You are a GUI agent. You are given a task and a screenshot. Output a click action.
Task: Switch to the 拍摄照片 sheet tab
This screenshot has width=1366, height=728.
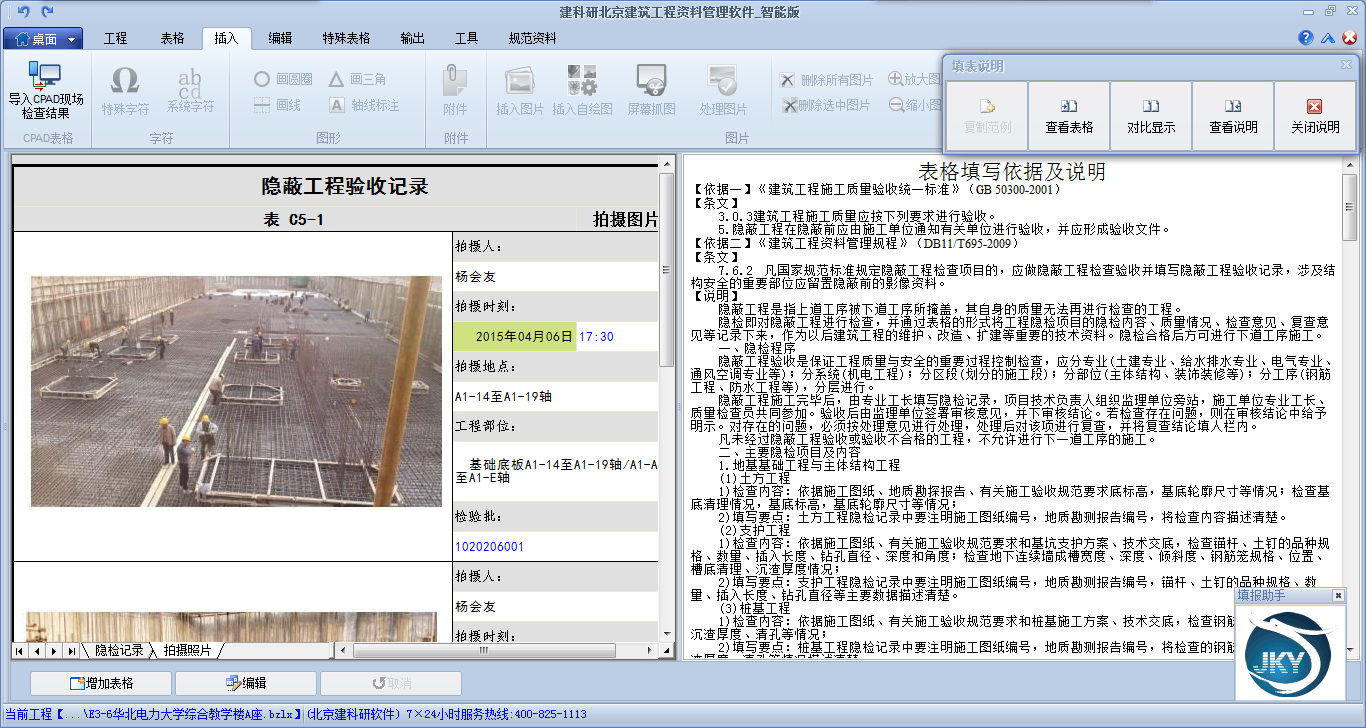click(188, 650)
